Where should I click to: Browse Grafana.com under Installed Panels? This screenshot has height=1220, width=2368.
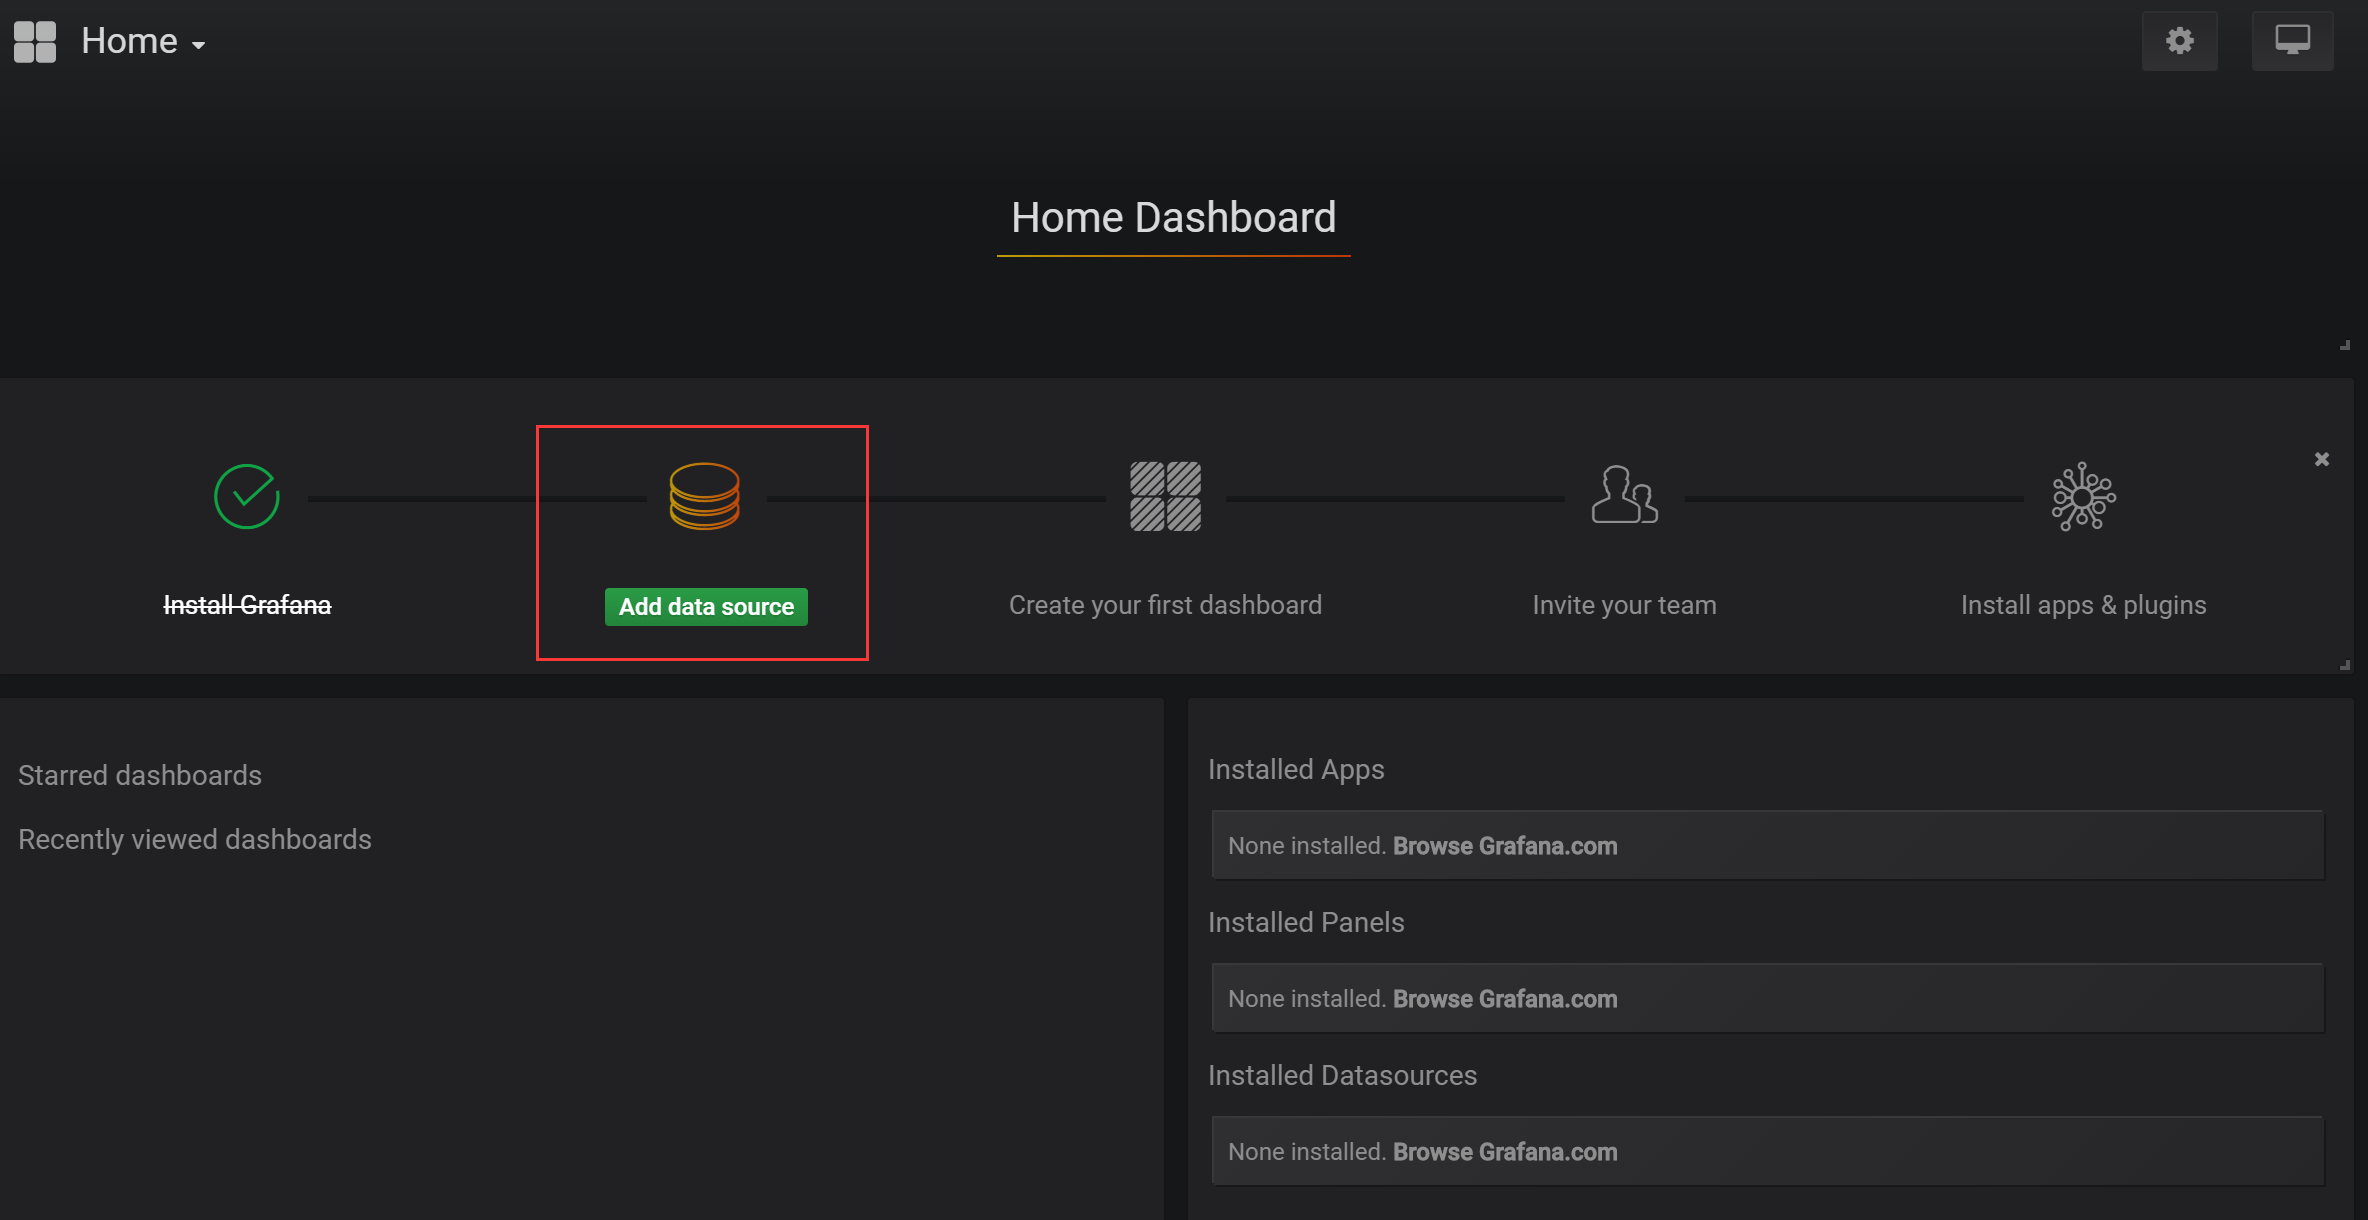point(1504,999)
